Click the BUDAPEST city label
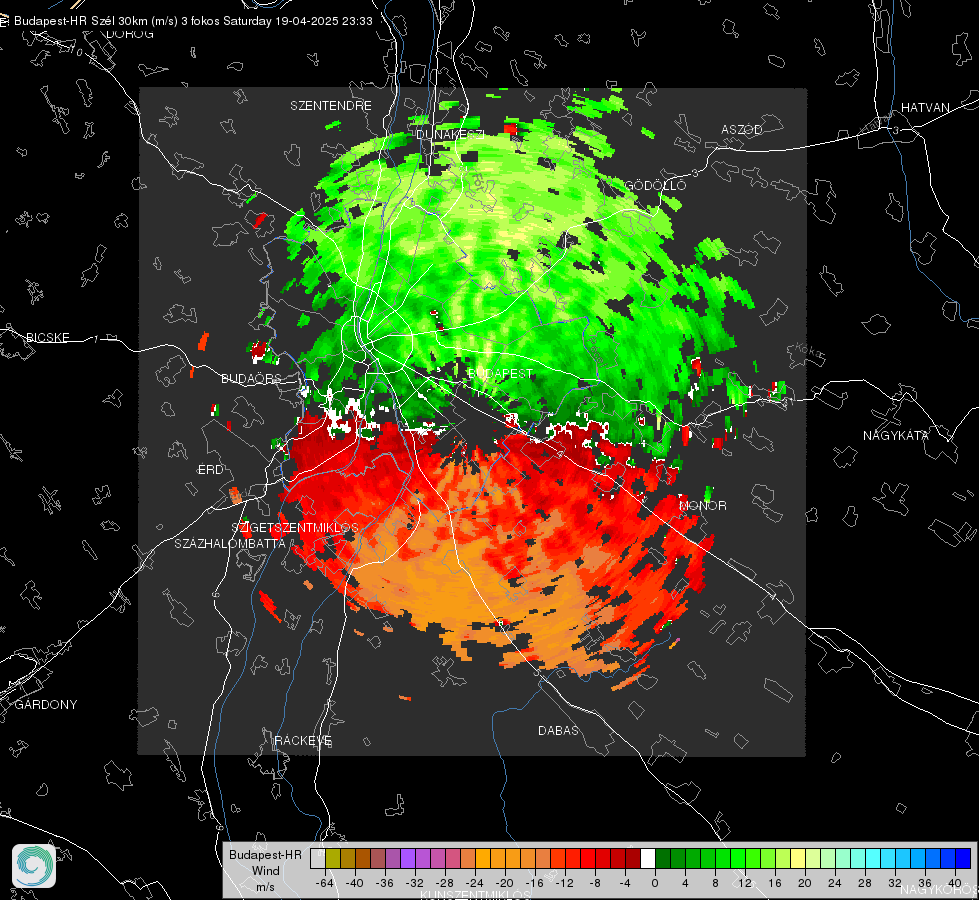The height and width of the screenshot is (900, 979). point(500,373)
